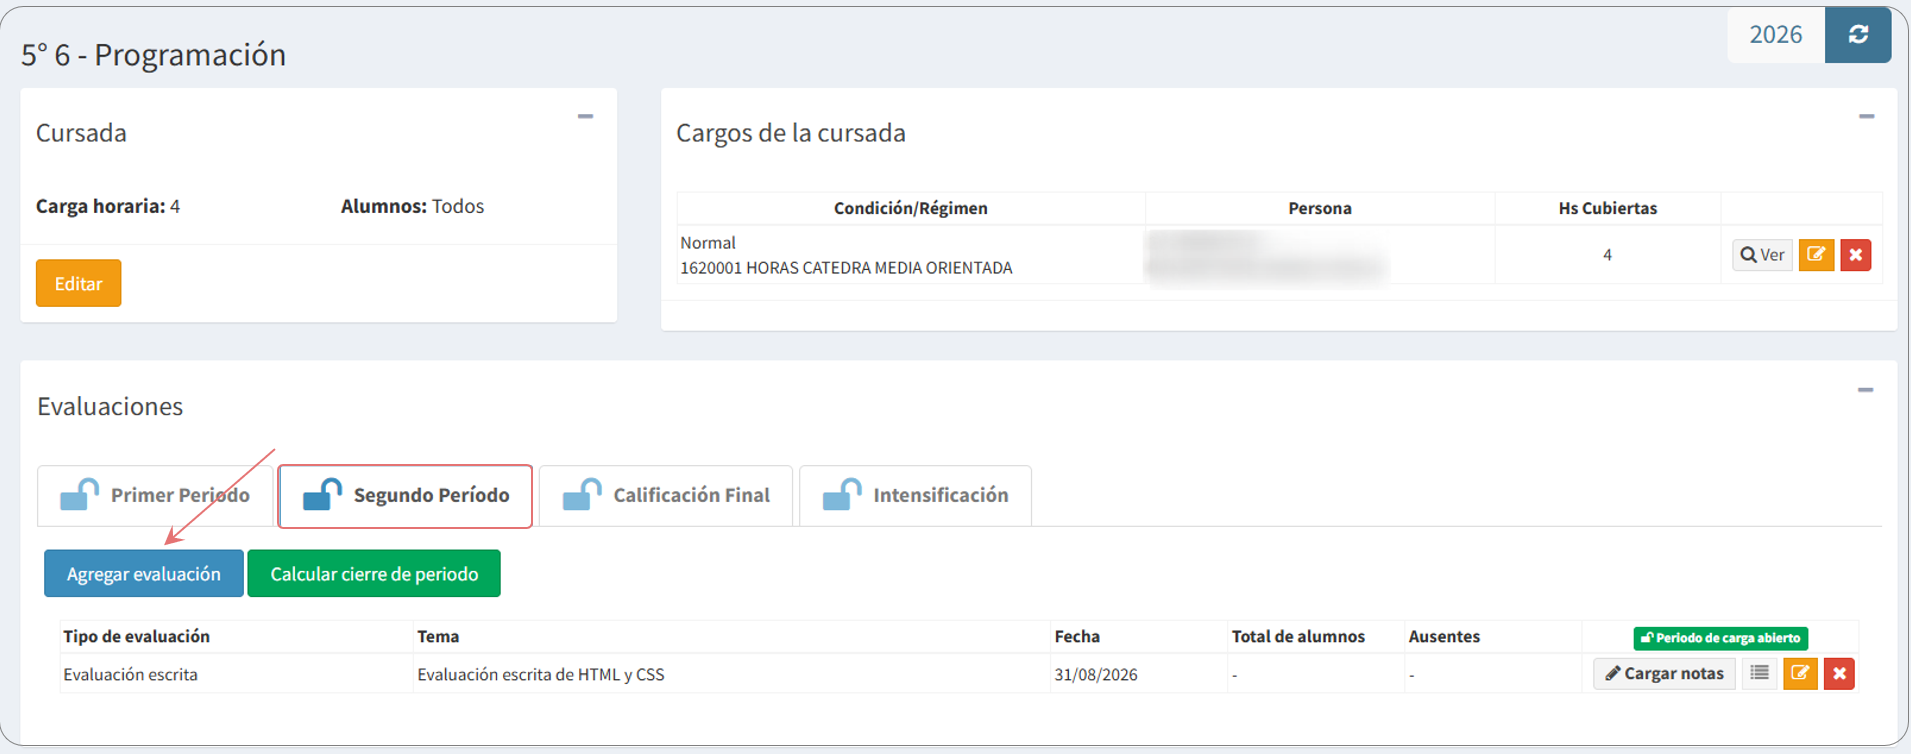Click the Persona column header

point(1320,208)
